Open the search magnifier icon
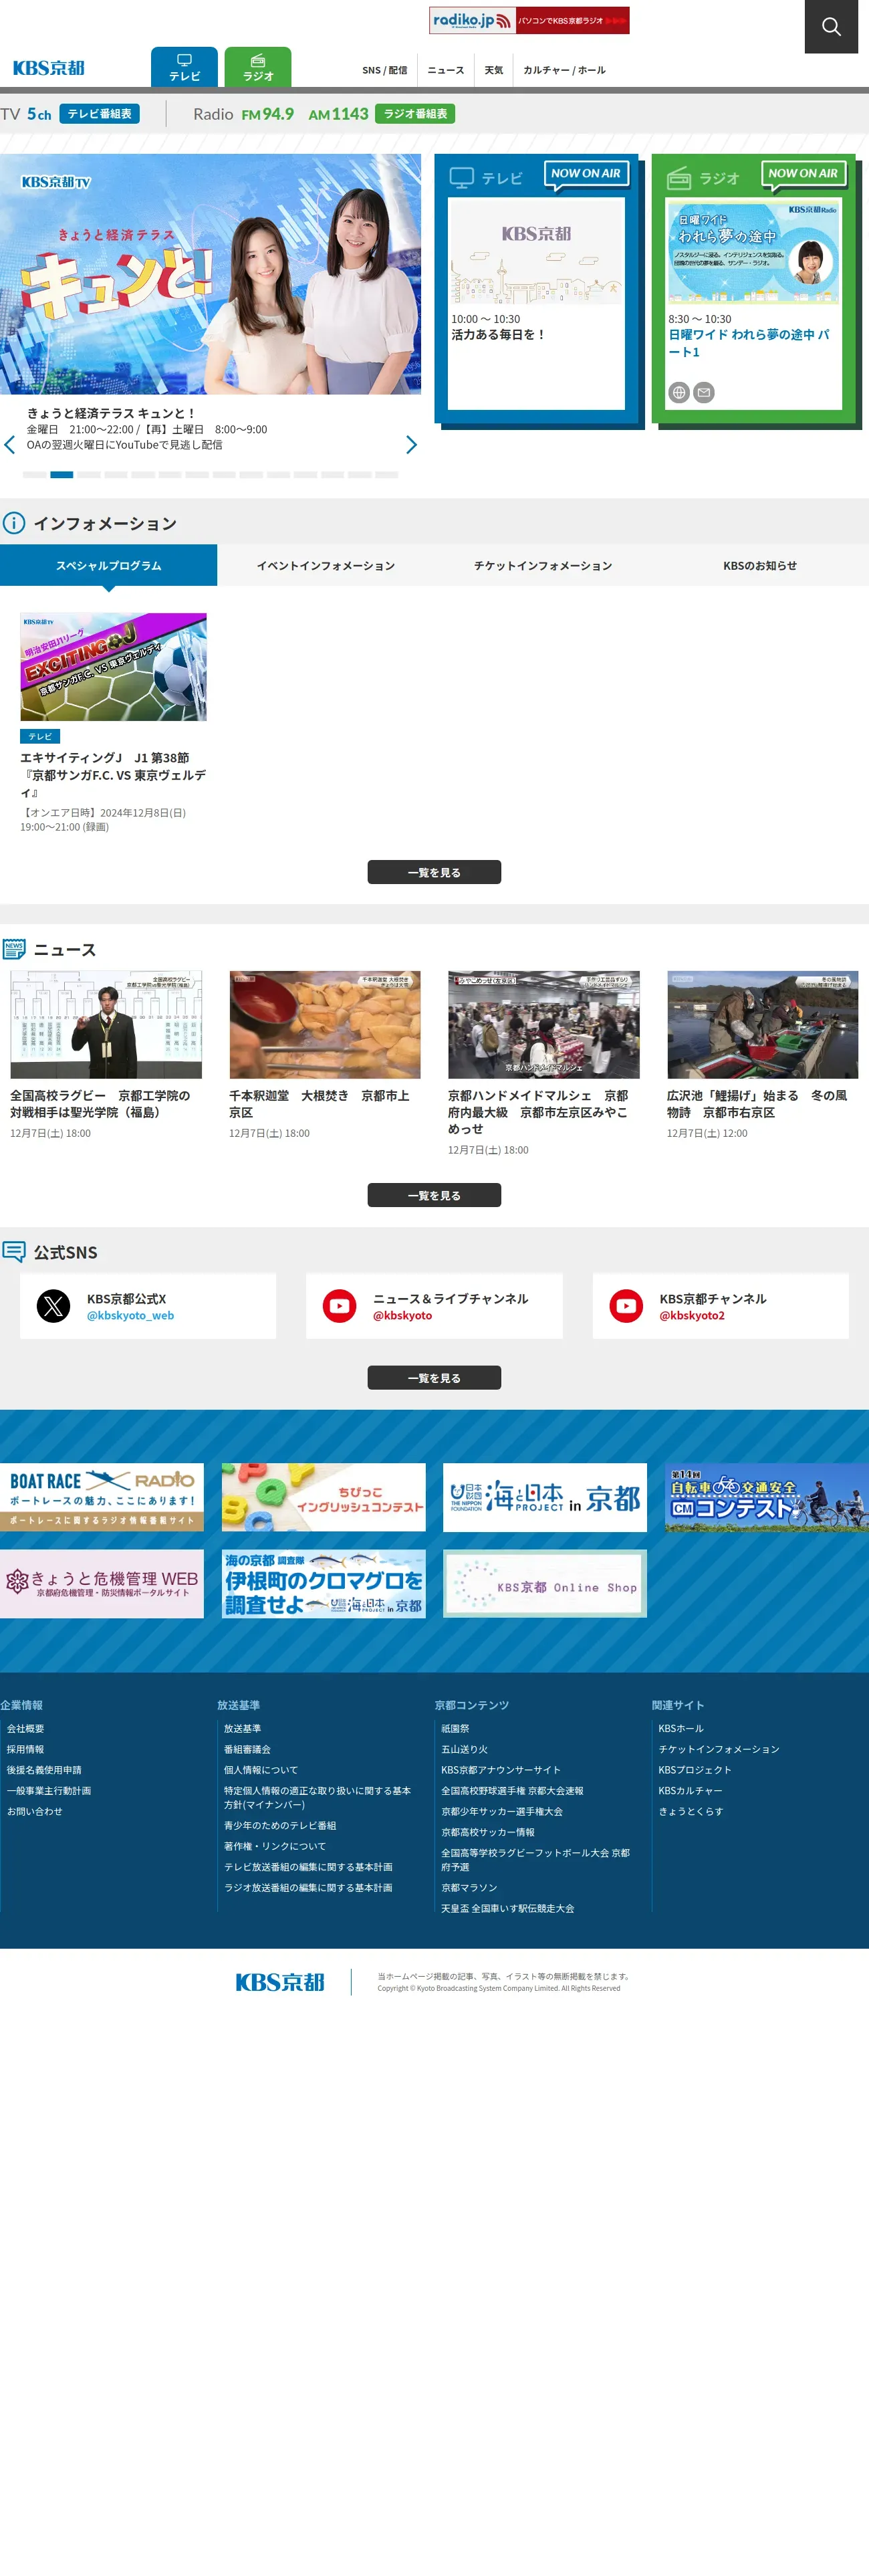The image size is (869, 2576). click(x=831, y=27)
